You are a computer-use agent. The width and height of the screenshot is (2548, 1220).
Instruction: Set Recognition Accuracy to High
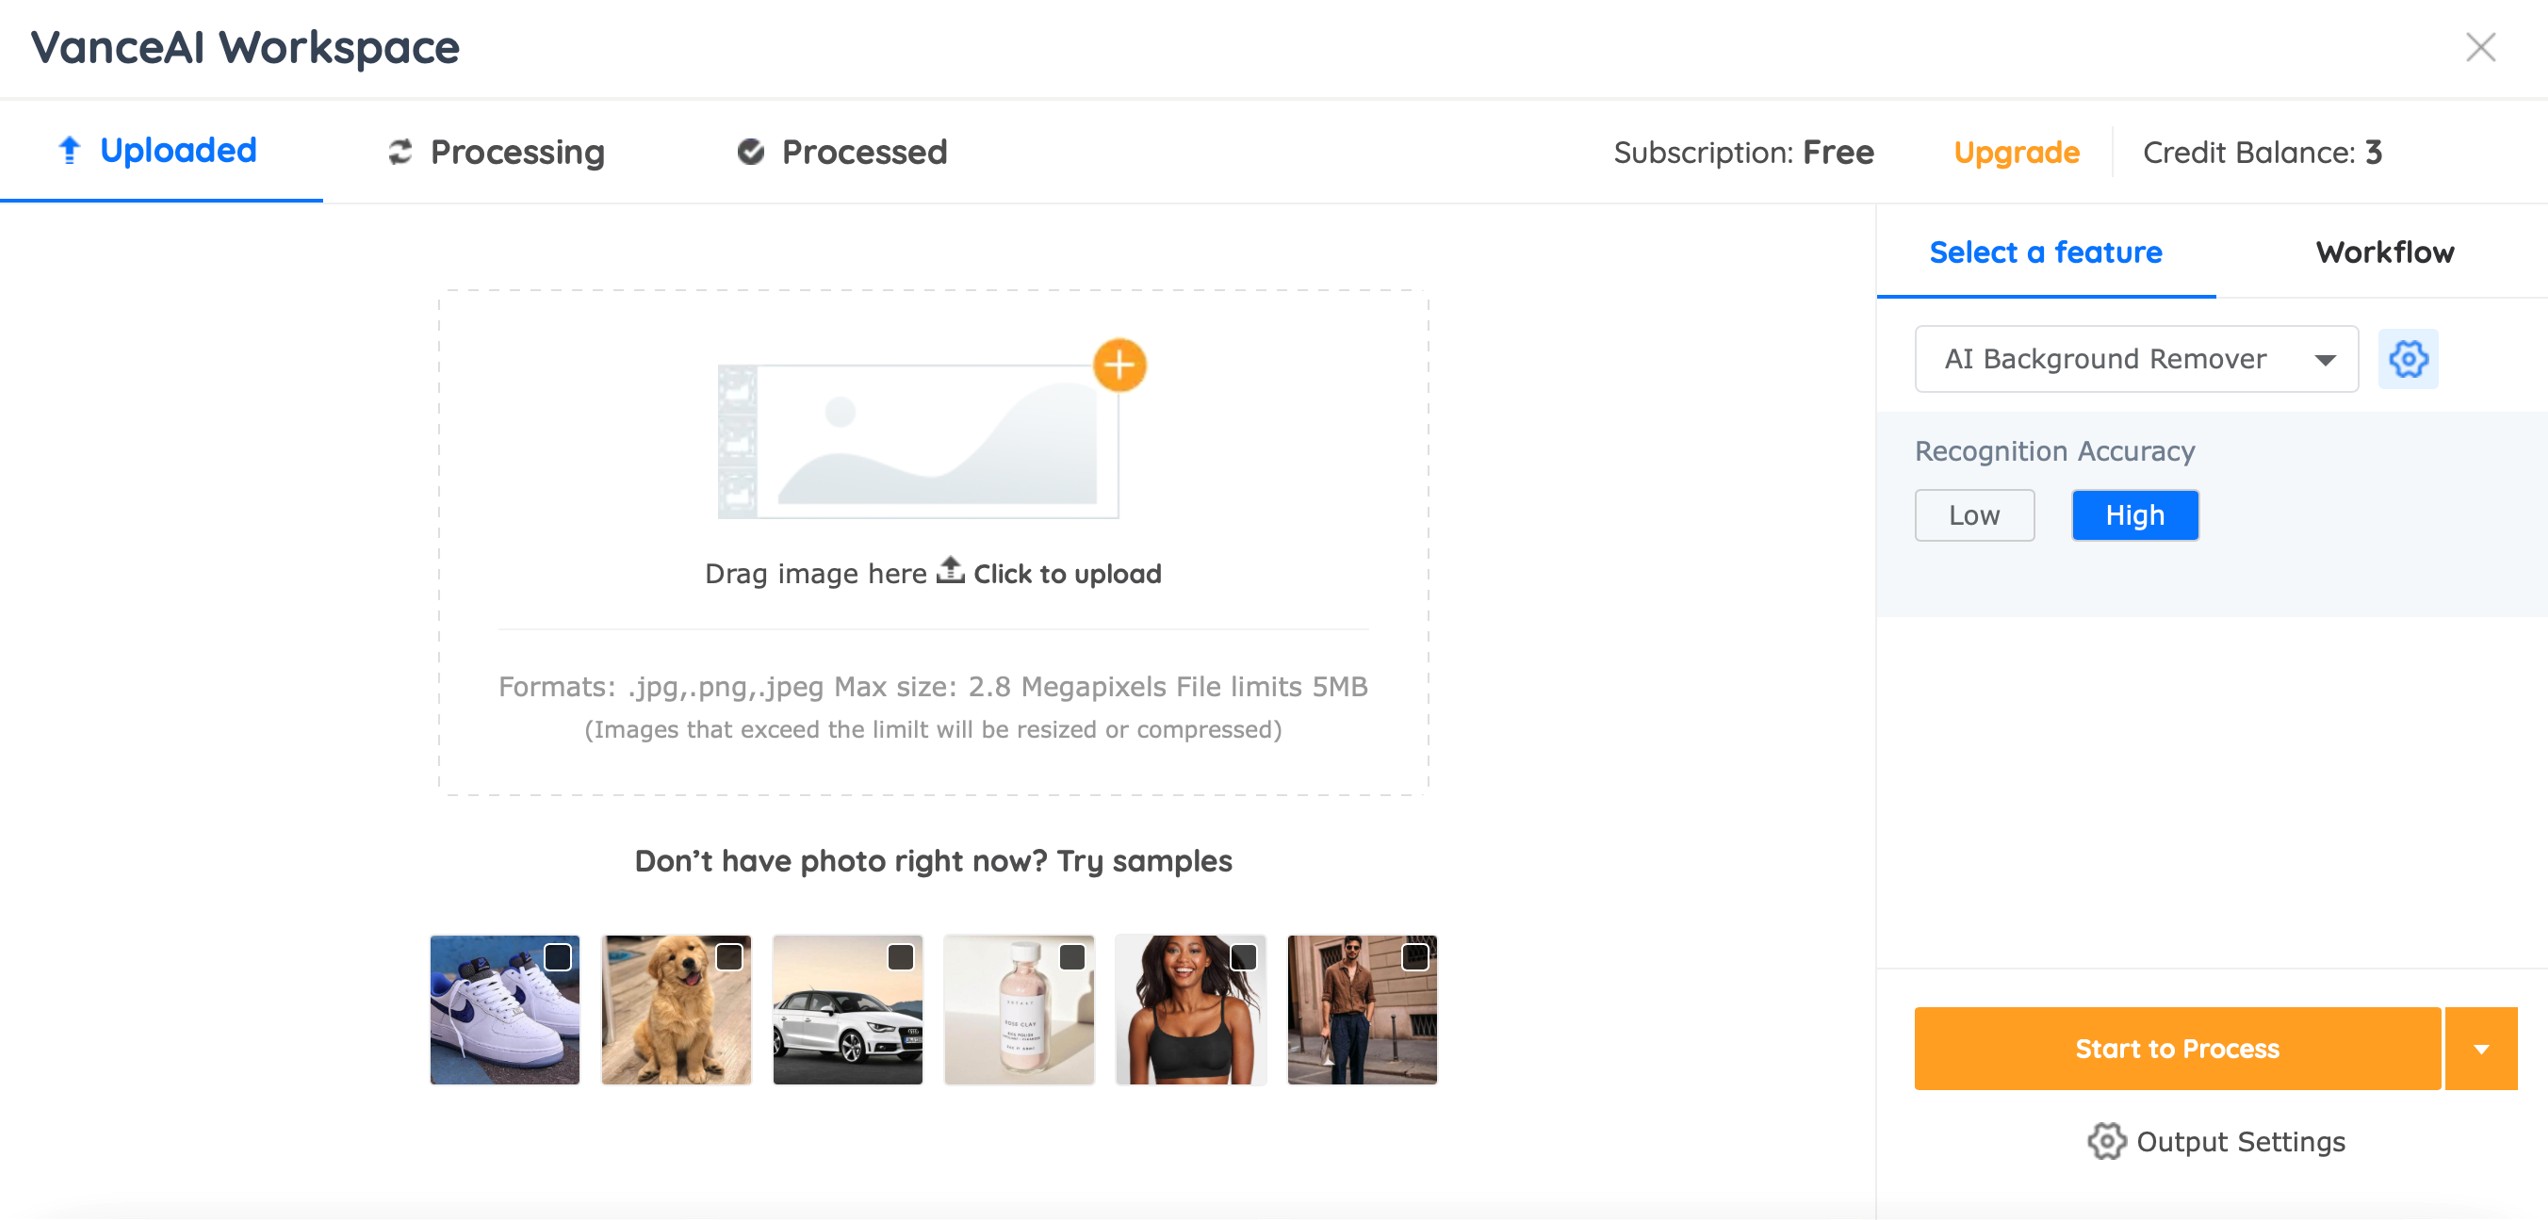(2134, 515)
